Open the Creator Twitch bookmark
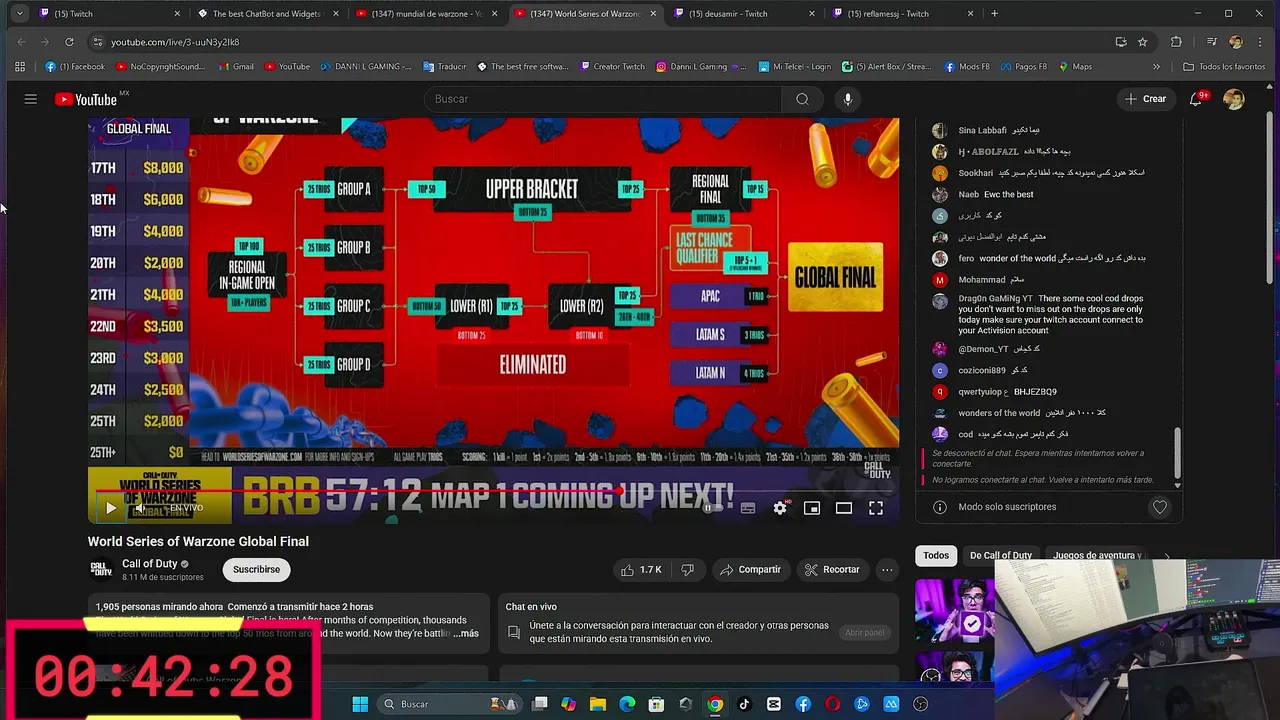This screenshot has width=1280, height=720. [612, 67]
